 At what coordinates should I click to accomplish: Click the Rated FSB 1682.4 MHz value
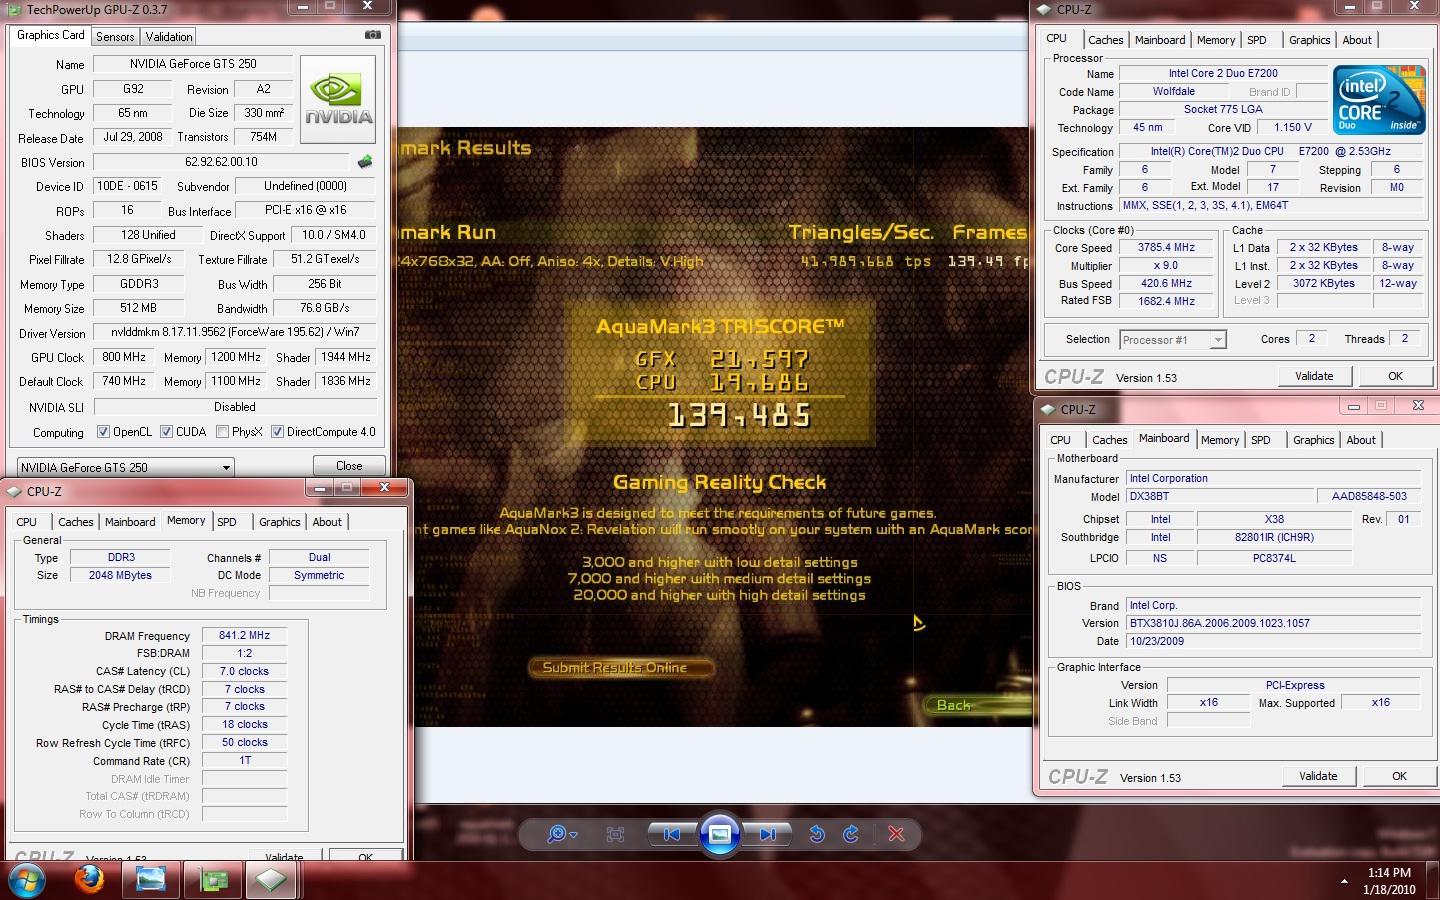1166,301
